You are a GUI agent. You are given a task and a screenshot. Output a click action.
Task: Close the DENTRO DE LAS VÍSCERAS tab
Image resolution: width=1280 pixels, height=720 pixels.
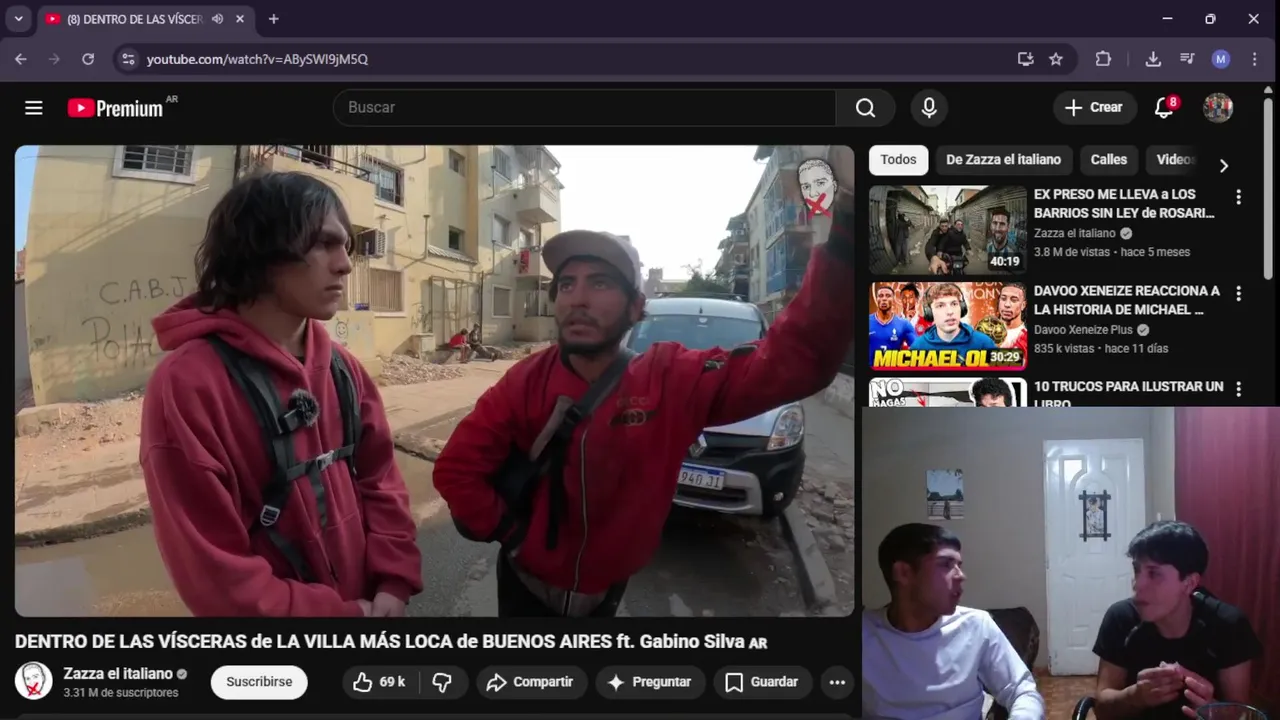click(240, 19)
